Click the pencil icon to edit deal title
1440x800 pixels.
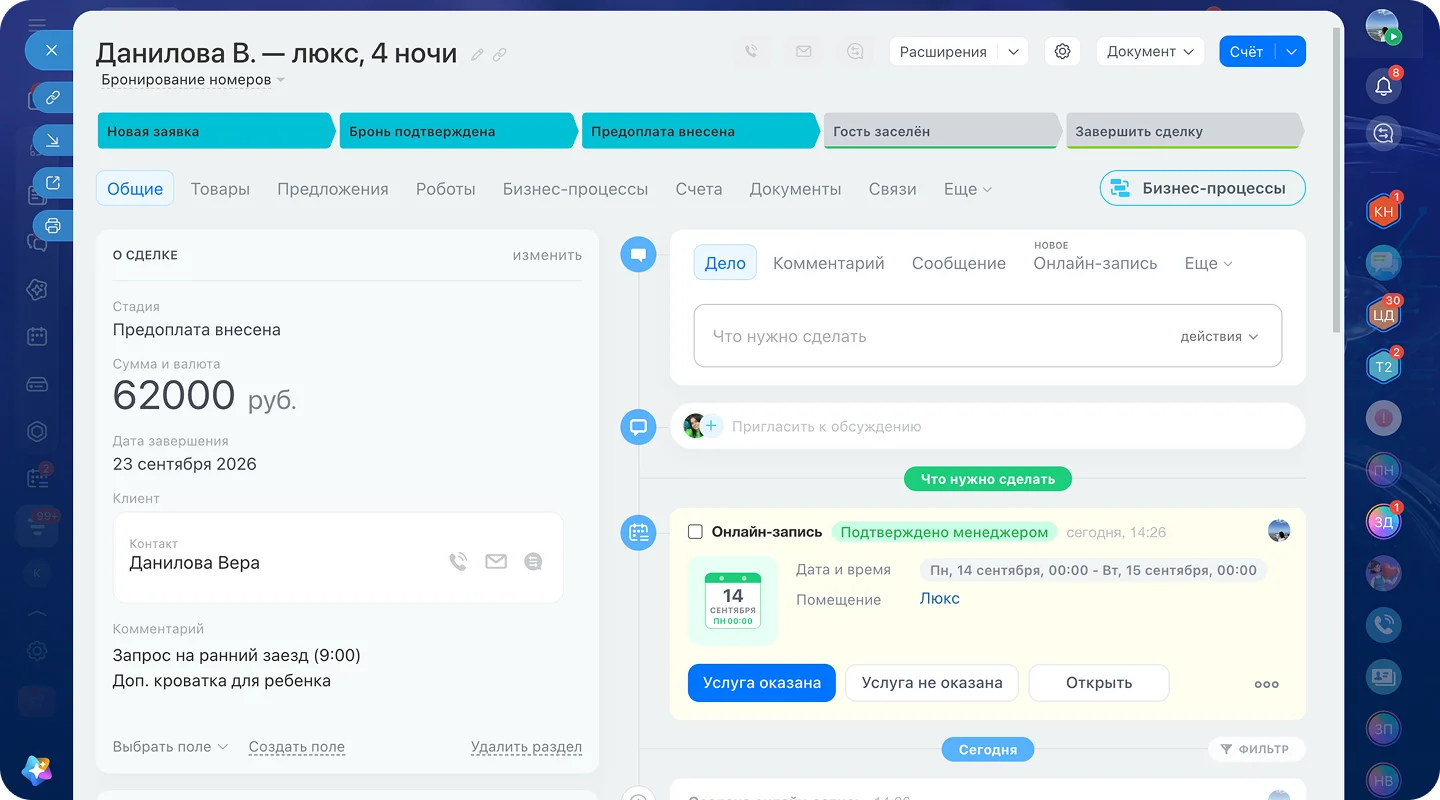coord(478,55)
